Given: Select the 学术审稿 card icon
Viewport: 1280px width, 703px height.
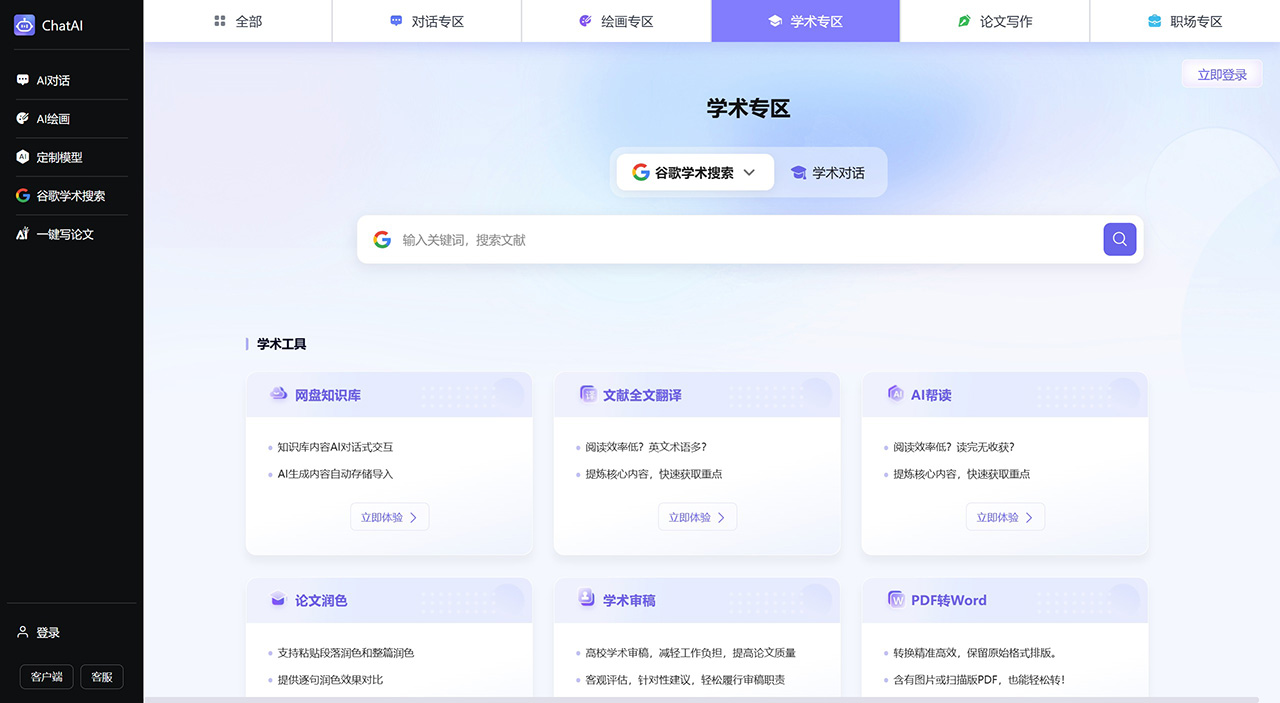Looking at the screenshot, I should click(588, 599).
